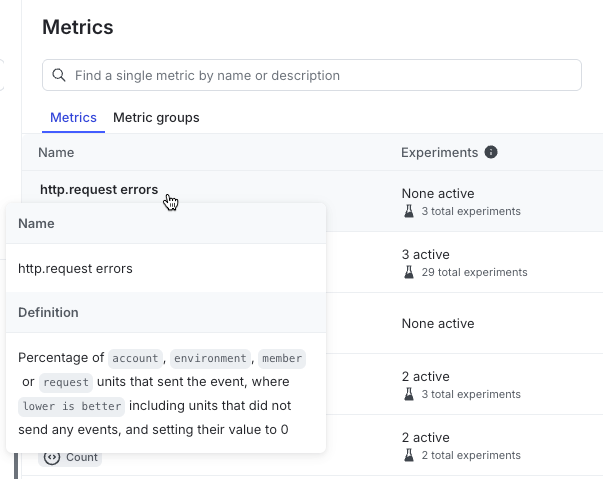The width and height of the screenshot is (603, 479).
Task: Click flask icon beside 2 total experiments
Action: pos(409,455)
